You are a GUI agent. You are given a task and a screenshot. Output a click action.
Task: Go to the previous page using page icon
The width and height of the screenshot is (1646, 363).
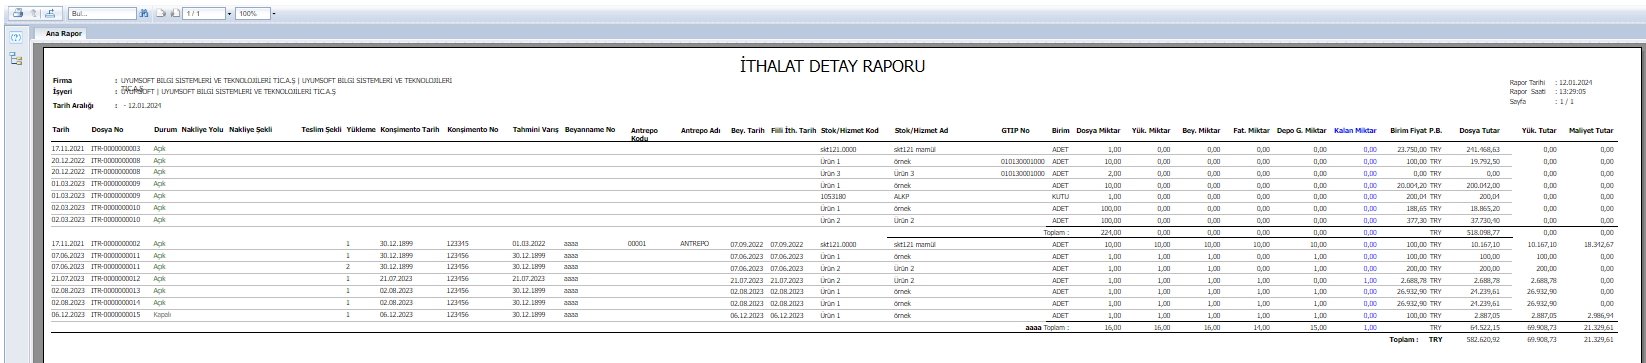pyautogui.click(x=175, y=13)
